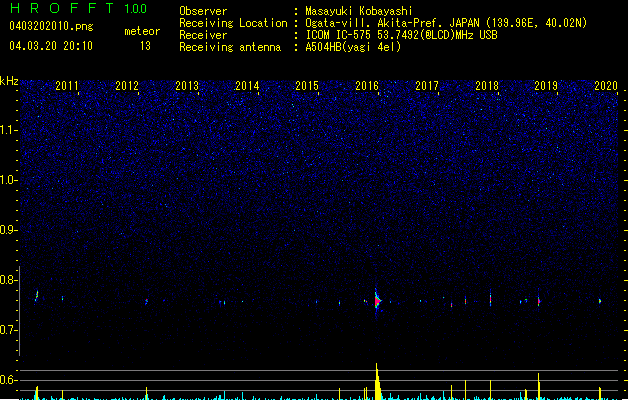Click the 2013 time axis marker
Viewport: 629px width, 400px height.
click(187, 86)
